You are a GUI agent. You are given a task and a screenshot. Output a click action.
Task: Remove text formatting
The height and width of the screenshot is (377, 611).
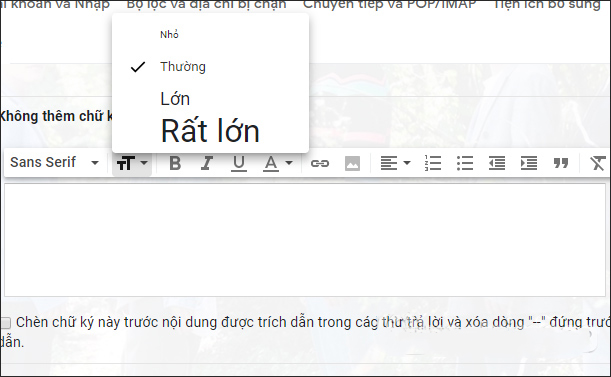tap(597, 163)
